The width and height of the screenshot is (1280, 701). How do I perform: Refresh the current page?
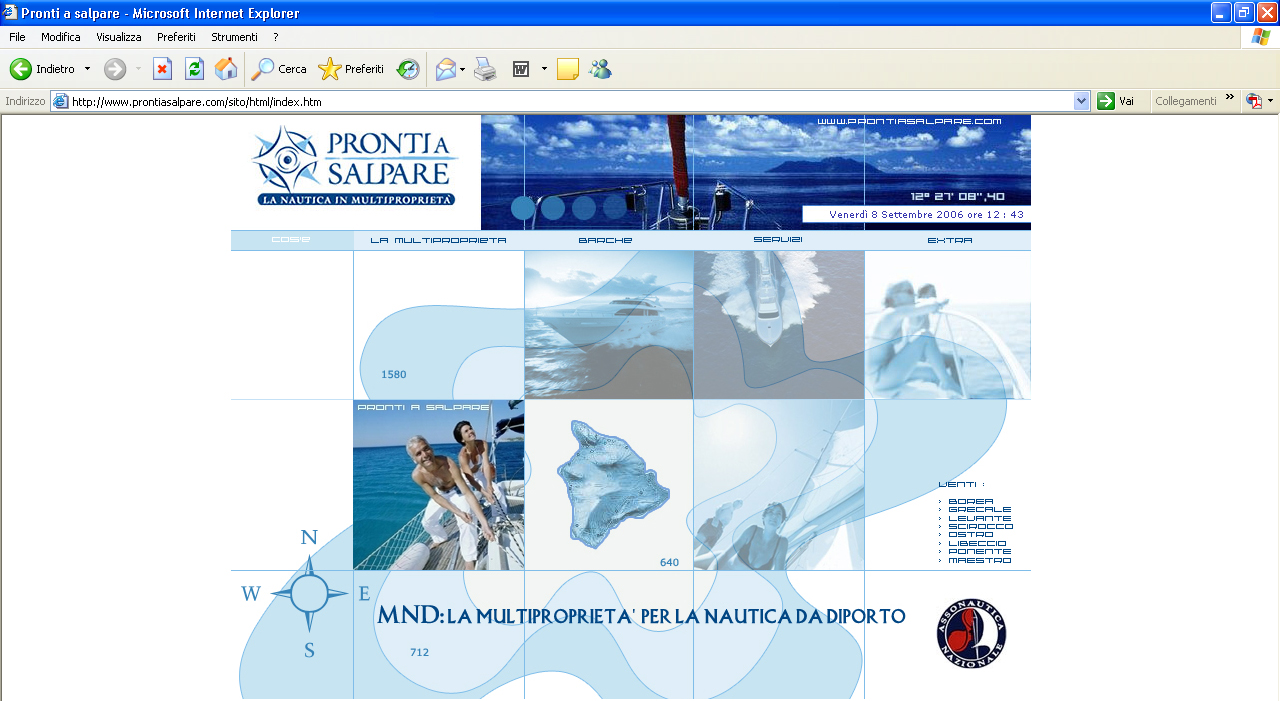coord(194,69)
